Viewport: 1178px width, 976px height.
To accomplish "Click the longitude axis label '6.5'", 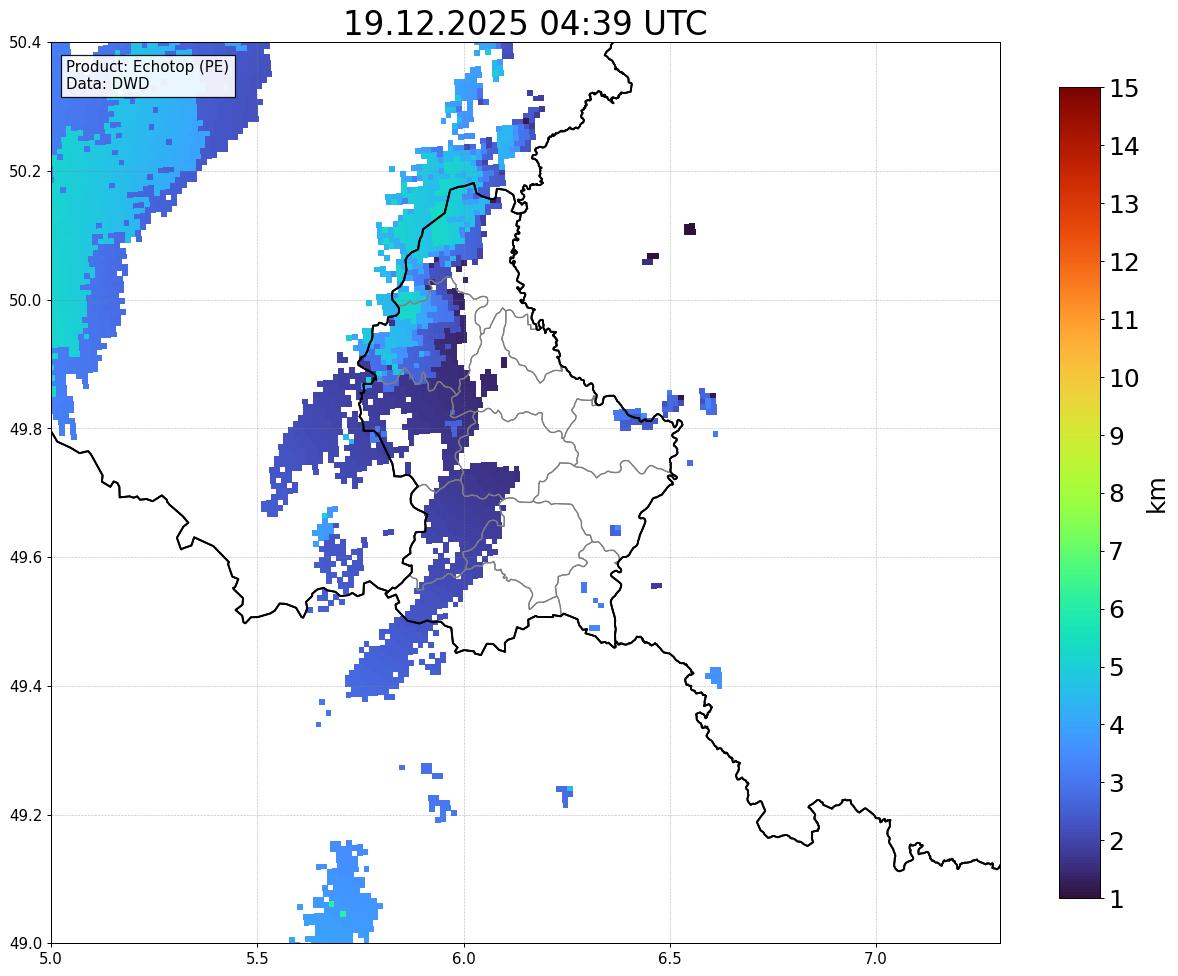I will 669,959.
